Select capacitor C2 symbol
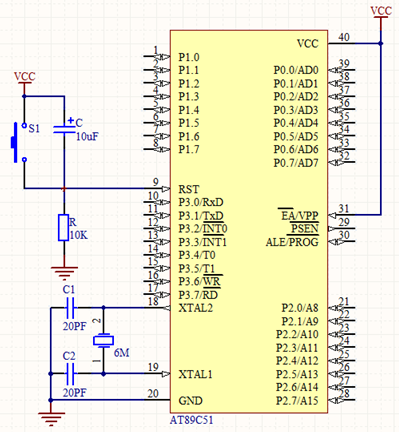The image size is (399, 432). 70,374
